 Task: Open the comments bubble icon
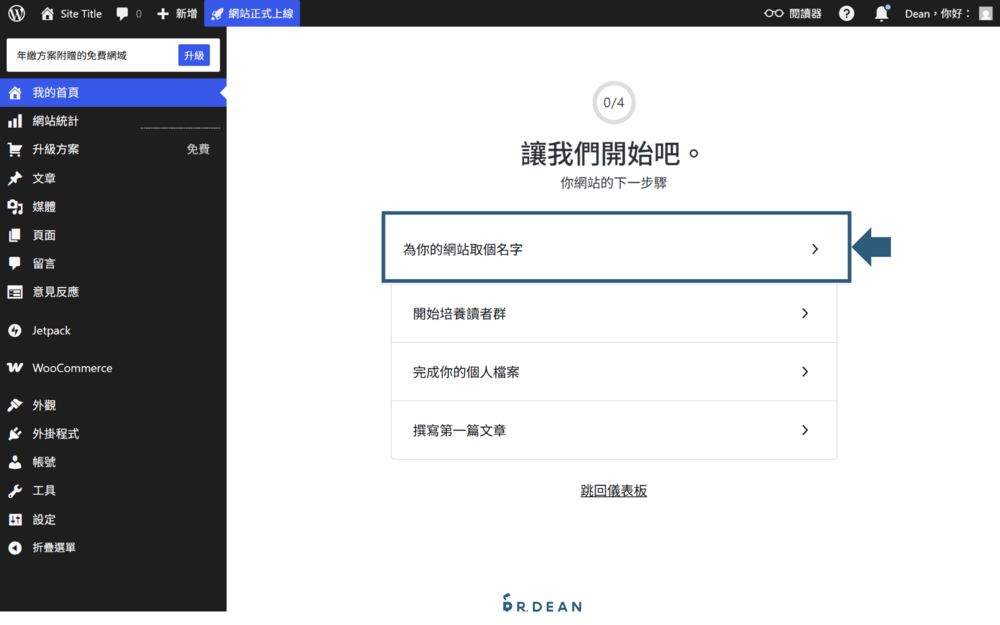pos(121,13)
